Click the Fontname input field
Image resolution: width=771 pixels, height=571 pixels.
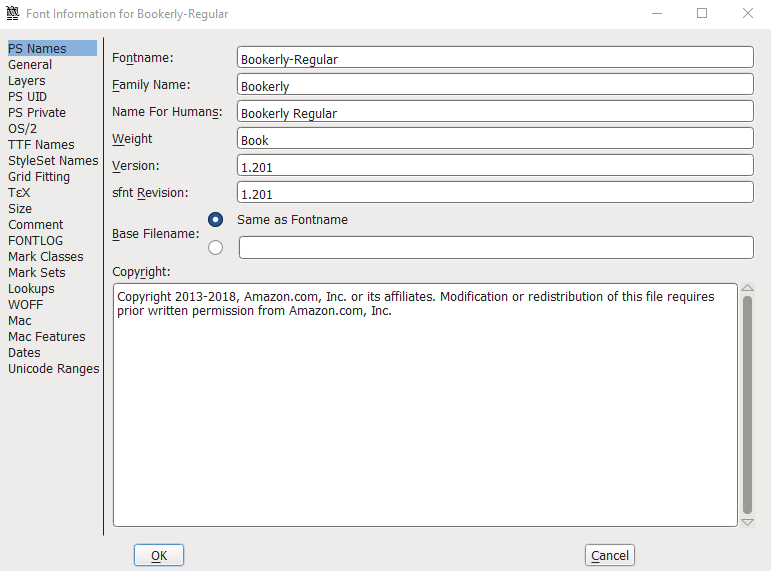click(495, 57)
